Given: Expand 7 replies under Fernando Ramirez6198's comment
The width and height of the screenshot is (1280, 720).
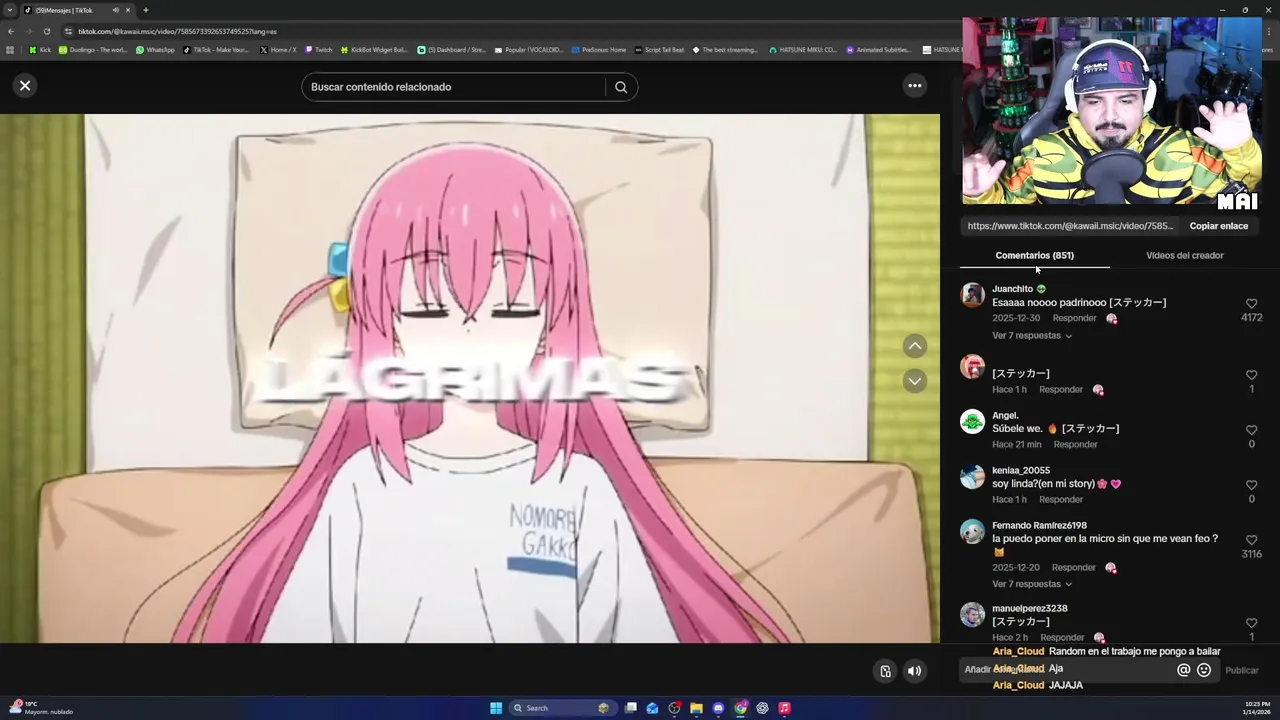Looking at the screenshot, I should coord(1032,584).
